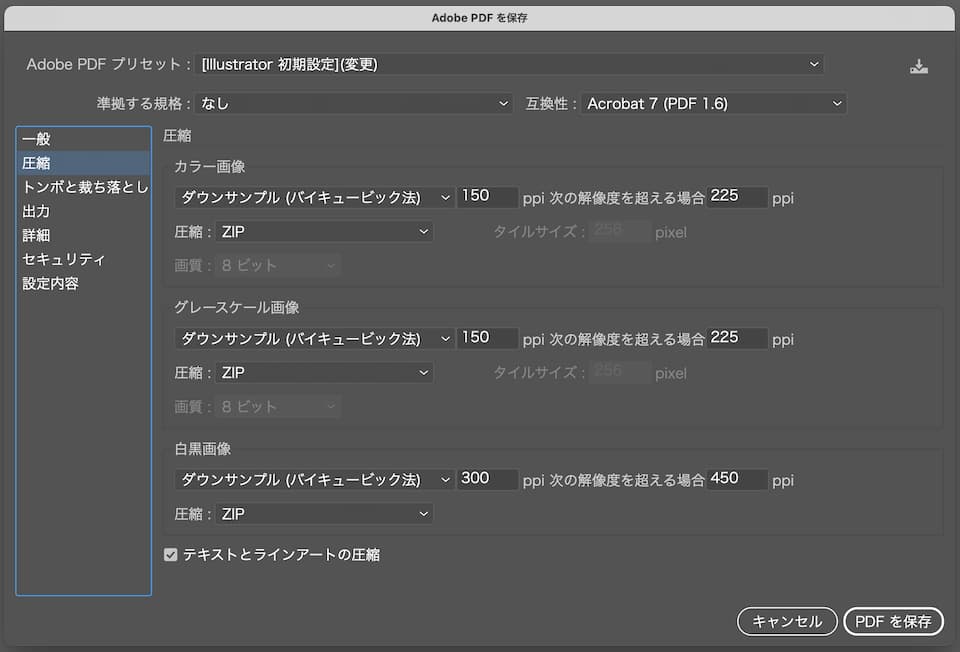Open カラー画像 downsample method dropdown
Screen dimensions: 960x652
point(314,197)
